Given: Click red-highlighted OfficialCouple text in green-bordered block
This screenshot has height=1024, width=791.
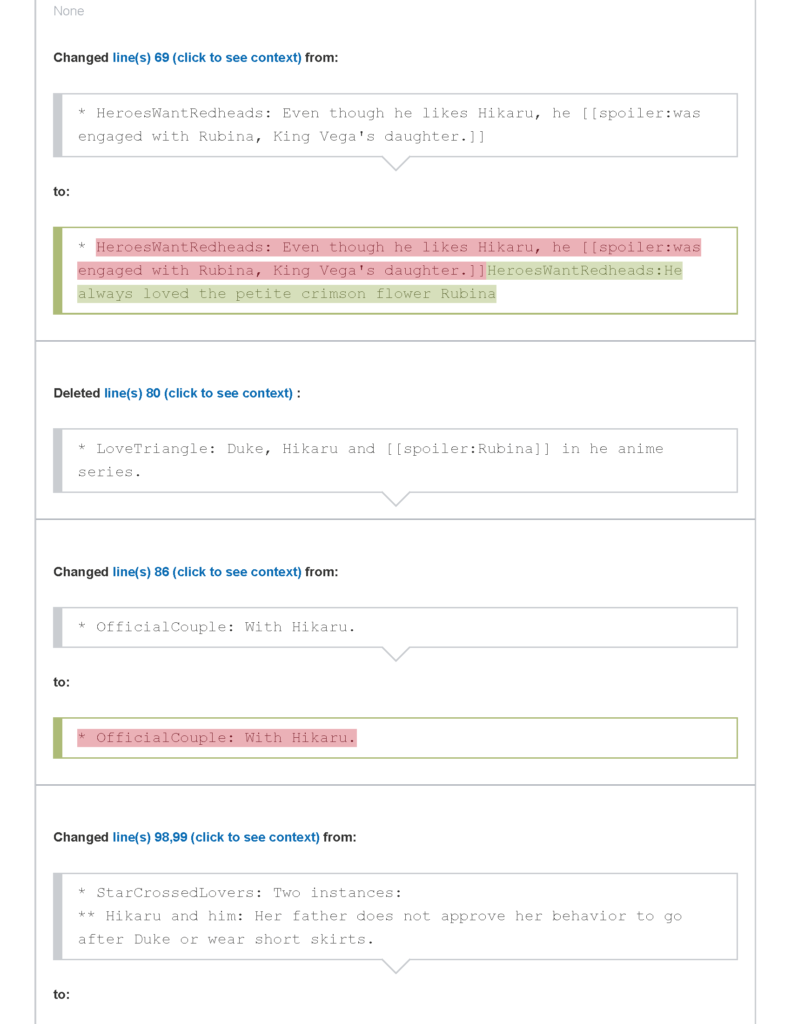Looking at the screenshot, I should pyautogui.click(x=225, y=738).
